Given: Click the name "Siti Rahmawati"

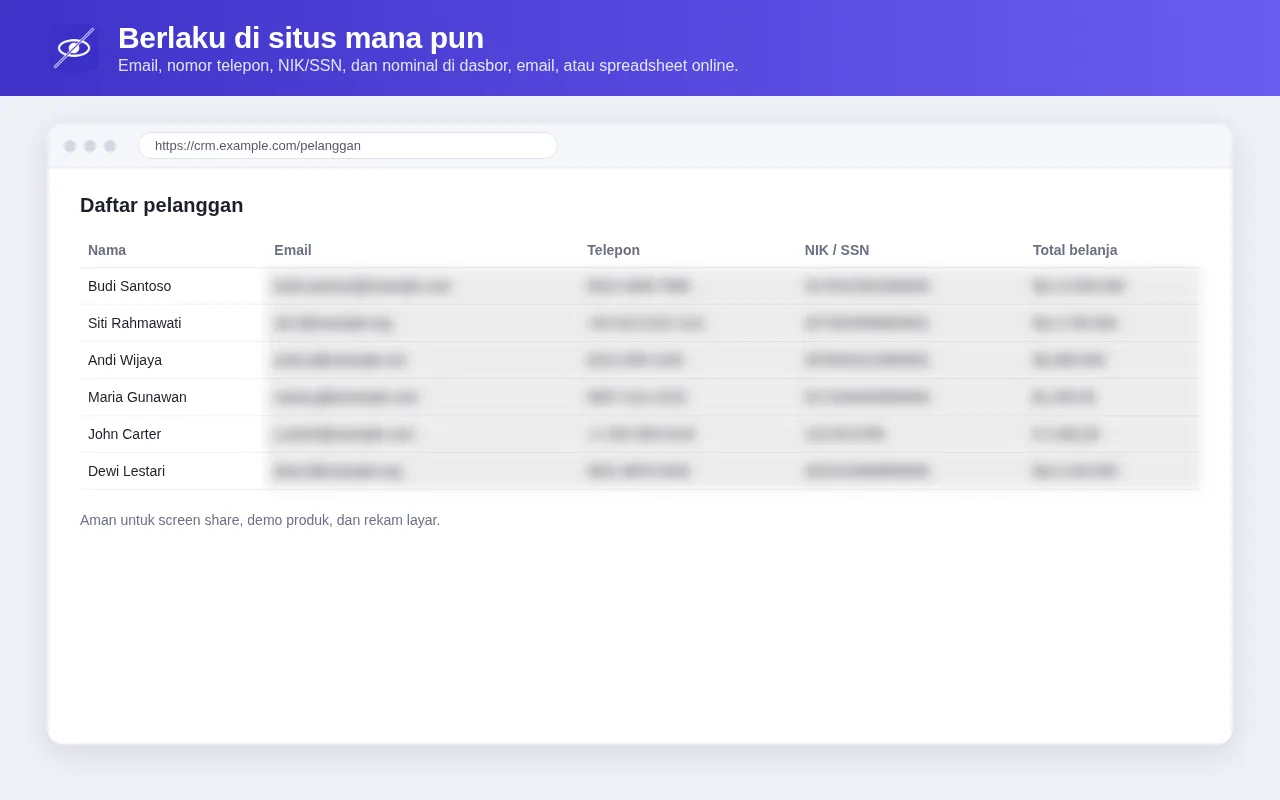Looking at the screenshot, I should 135,323.
